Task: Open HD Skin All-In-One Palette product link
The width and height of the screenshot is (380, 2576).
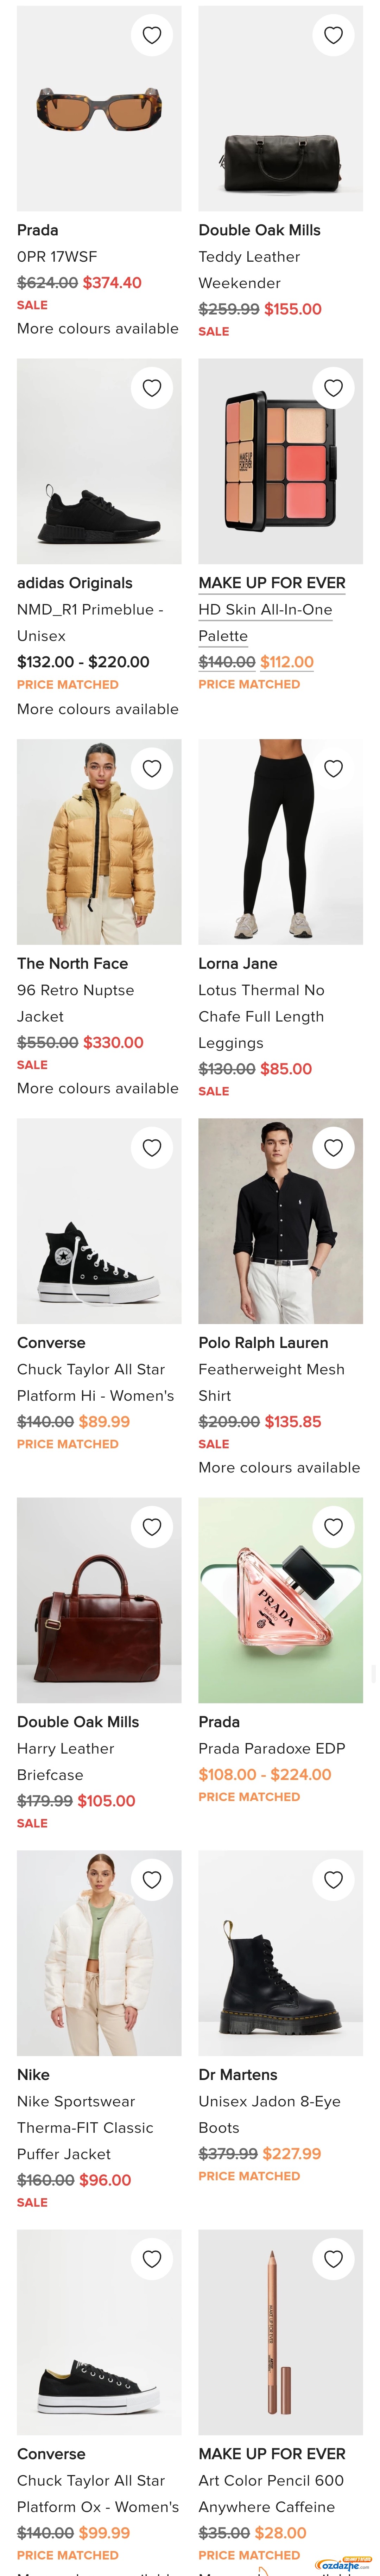Action: point(265,622)
